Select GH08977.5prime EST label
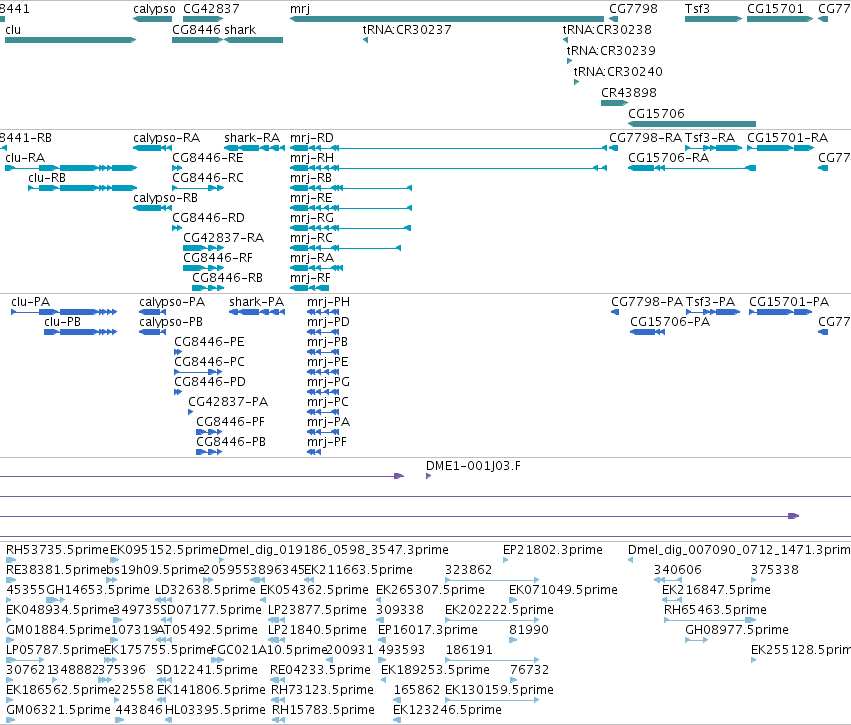The image size is (851, 725). 737,630
